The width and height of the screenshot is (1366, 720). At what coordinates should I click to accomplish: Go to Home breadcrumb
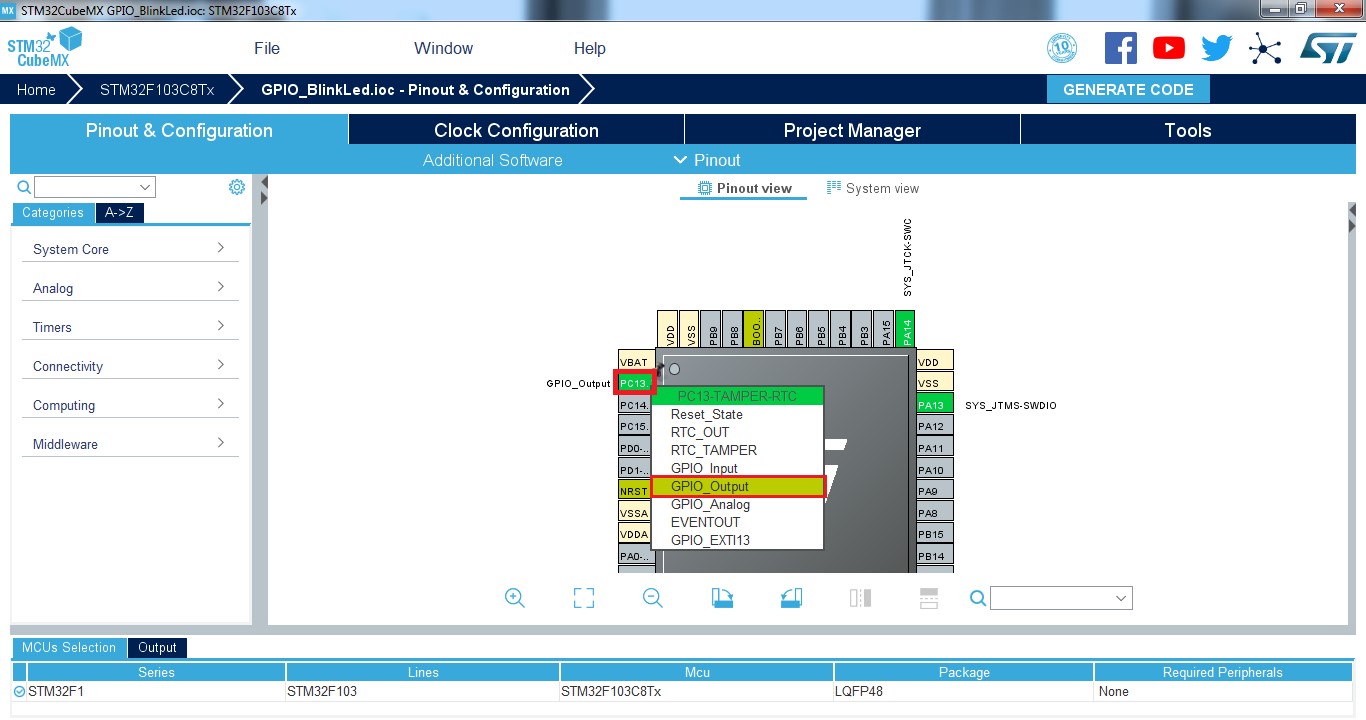click(36, 89)
